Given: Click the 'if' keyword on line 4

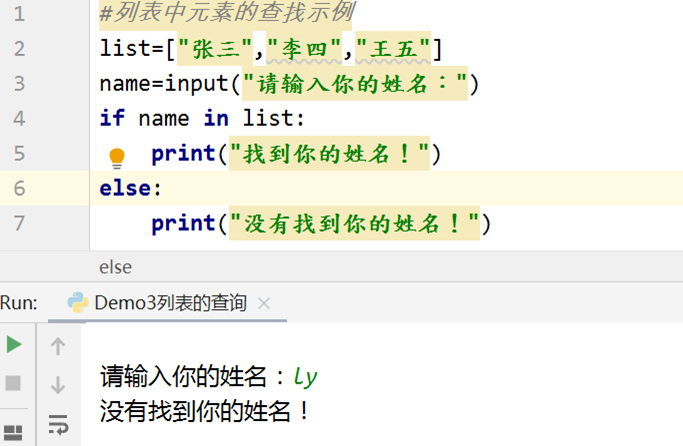Looking at the screenshot, I should coord(112,118).
